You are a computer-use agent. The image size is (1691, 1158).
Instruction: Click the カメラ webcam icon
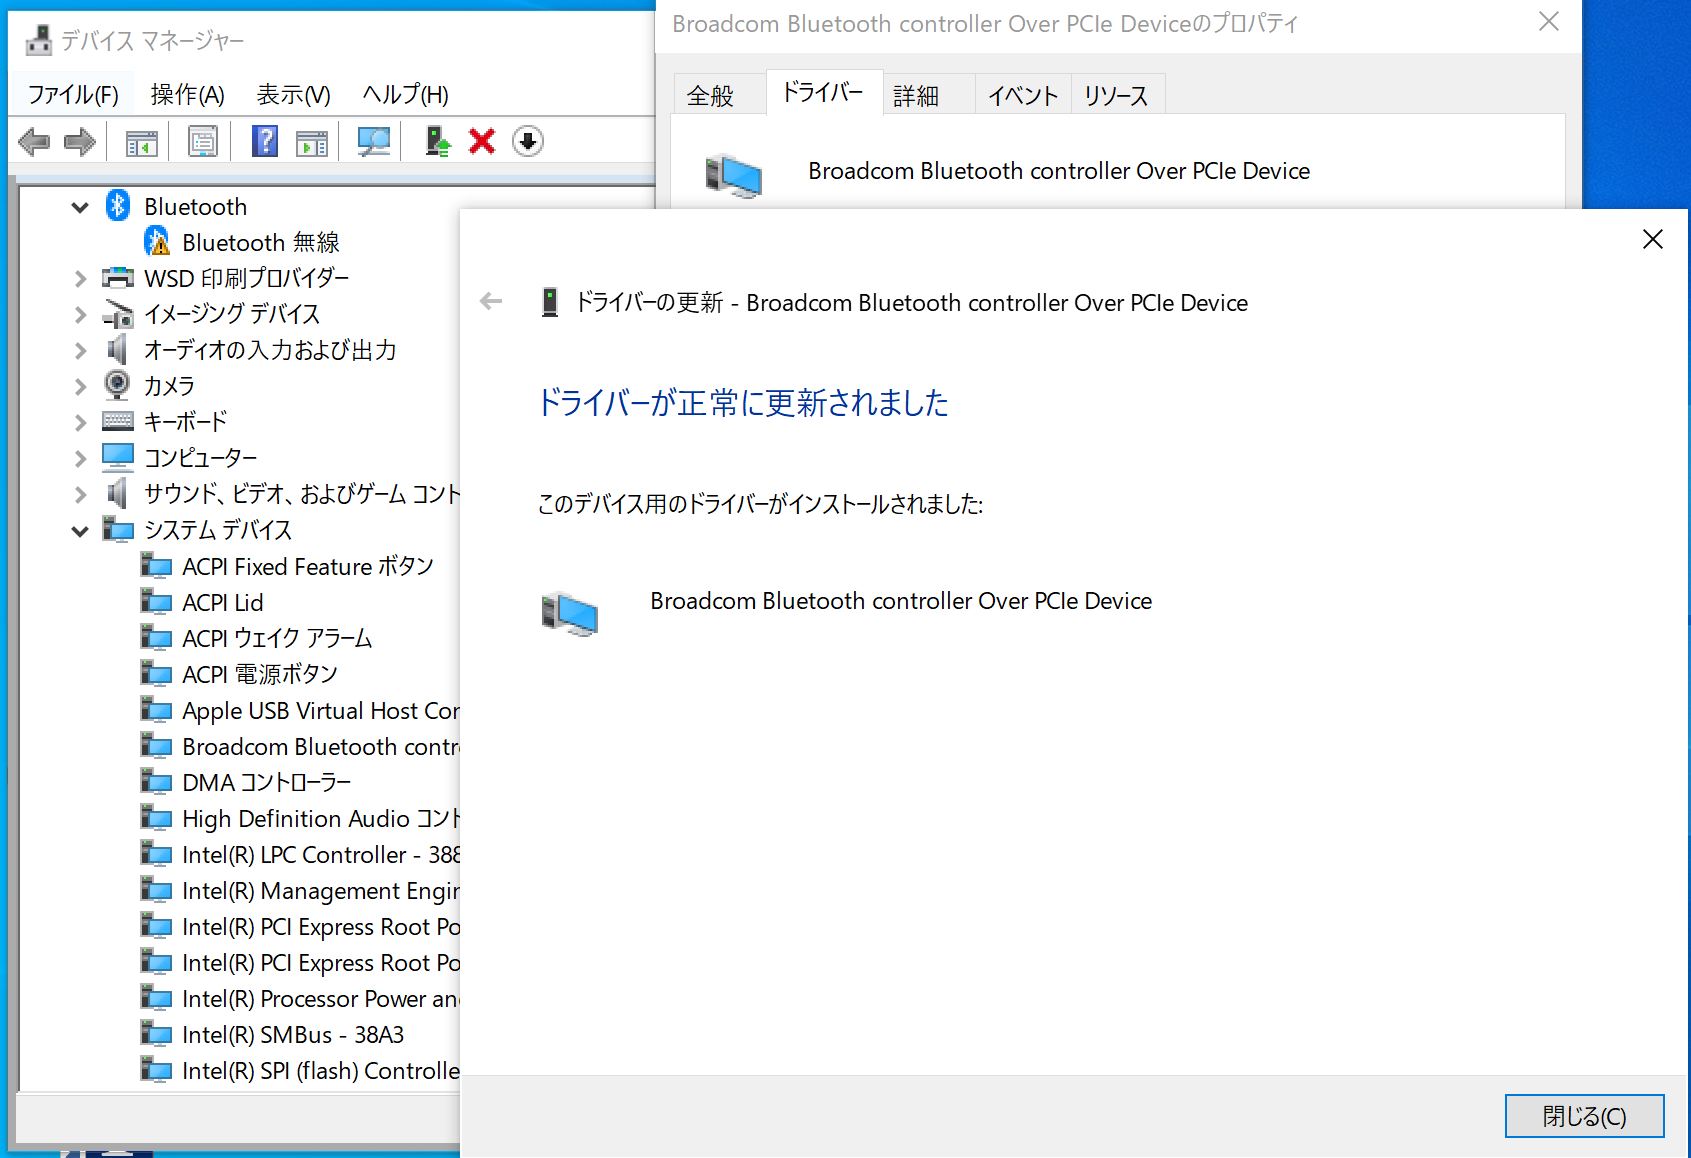[118, 385]
